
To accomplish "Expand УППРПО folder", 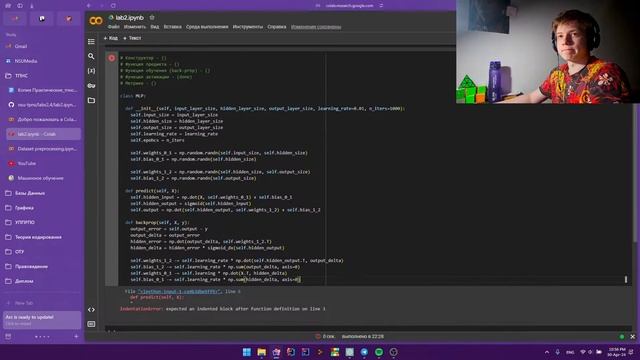I will click(43, 222).
